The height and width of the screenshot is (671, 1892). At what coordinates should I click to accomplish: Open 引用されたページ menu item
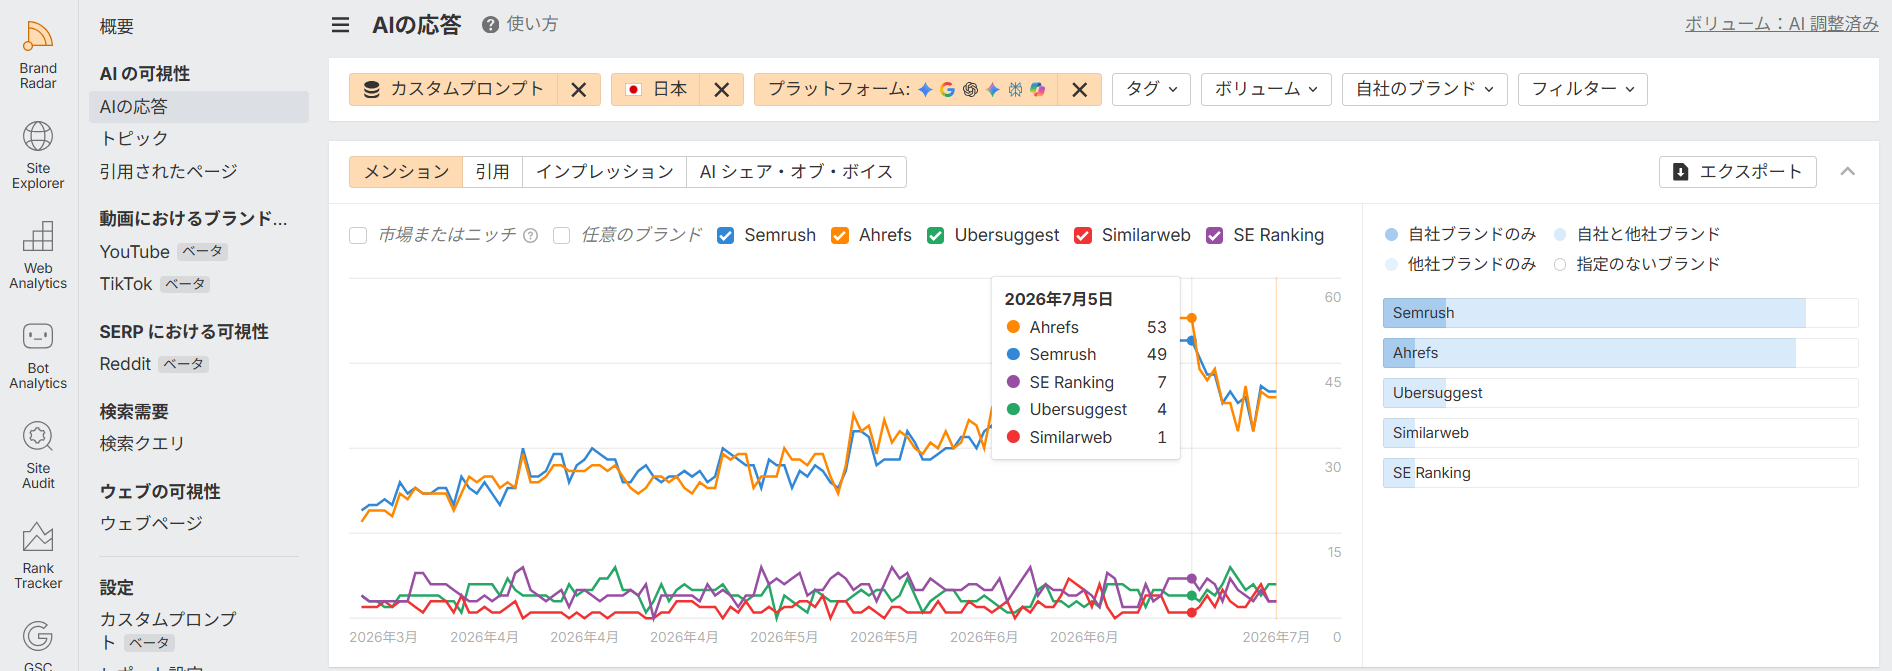tap(168, 171)
